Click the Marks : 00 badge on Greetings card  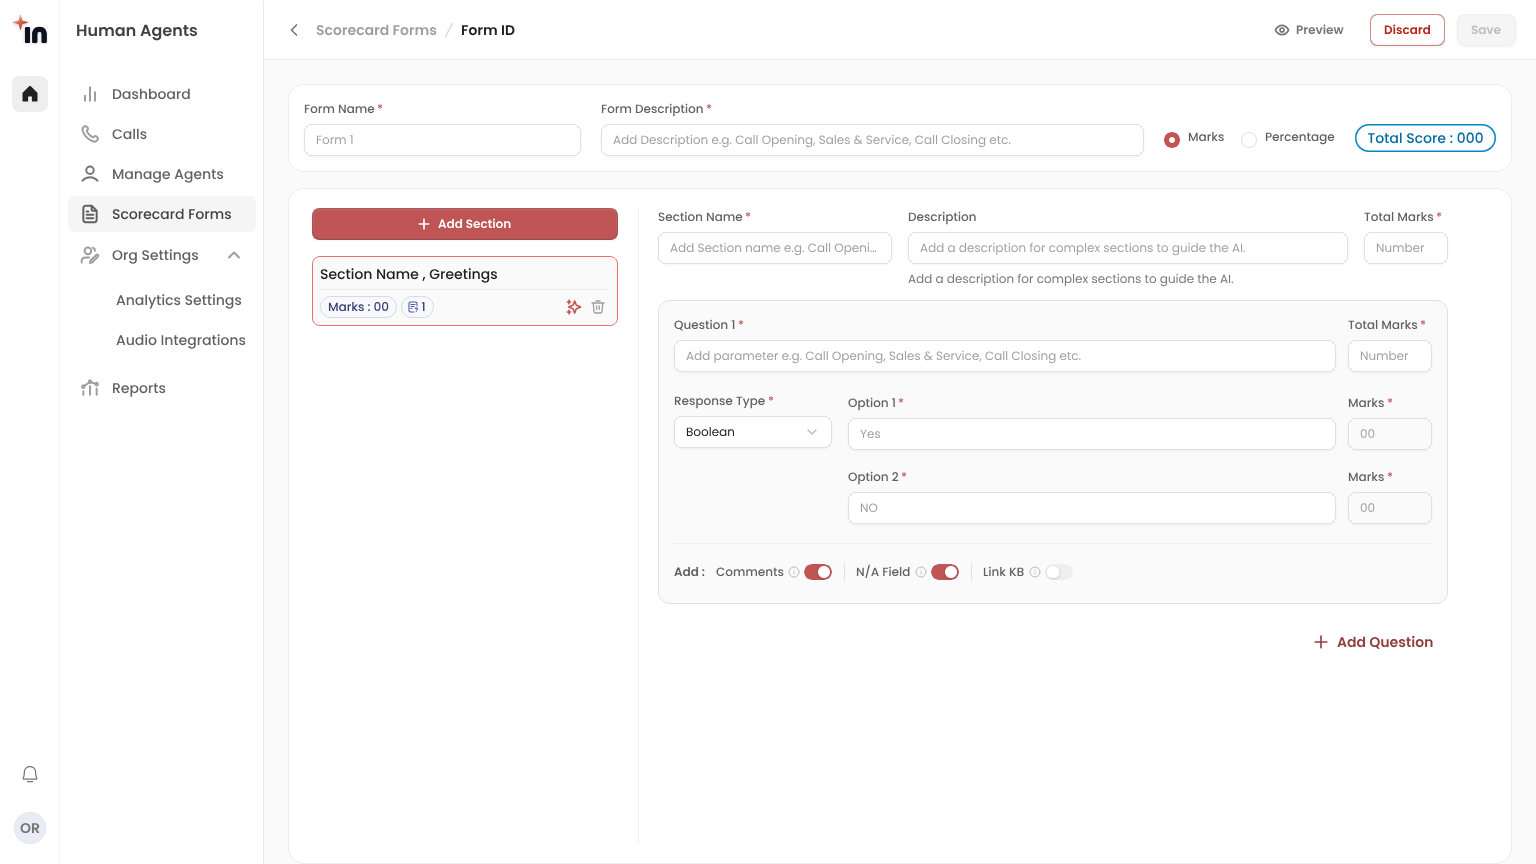[x=358, y=307]
